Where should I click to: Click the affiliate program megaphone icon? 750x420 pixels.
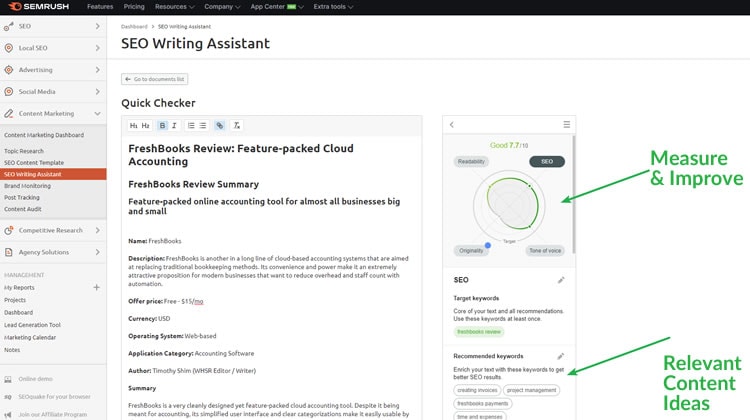(x=8, y=415)
